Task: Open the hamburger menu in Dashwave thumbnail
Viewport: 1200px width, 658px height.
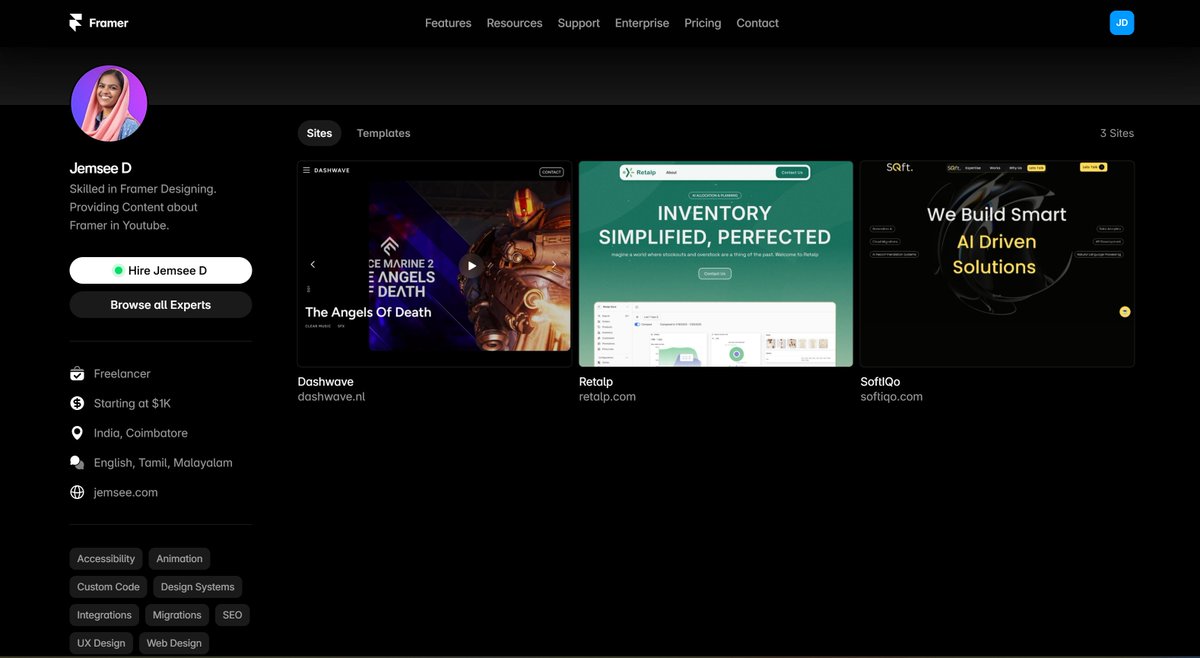Action: (x=306, y=171)
